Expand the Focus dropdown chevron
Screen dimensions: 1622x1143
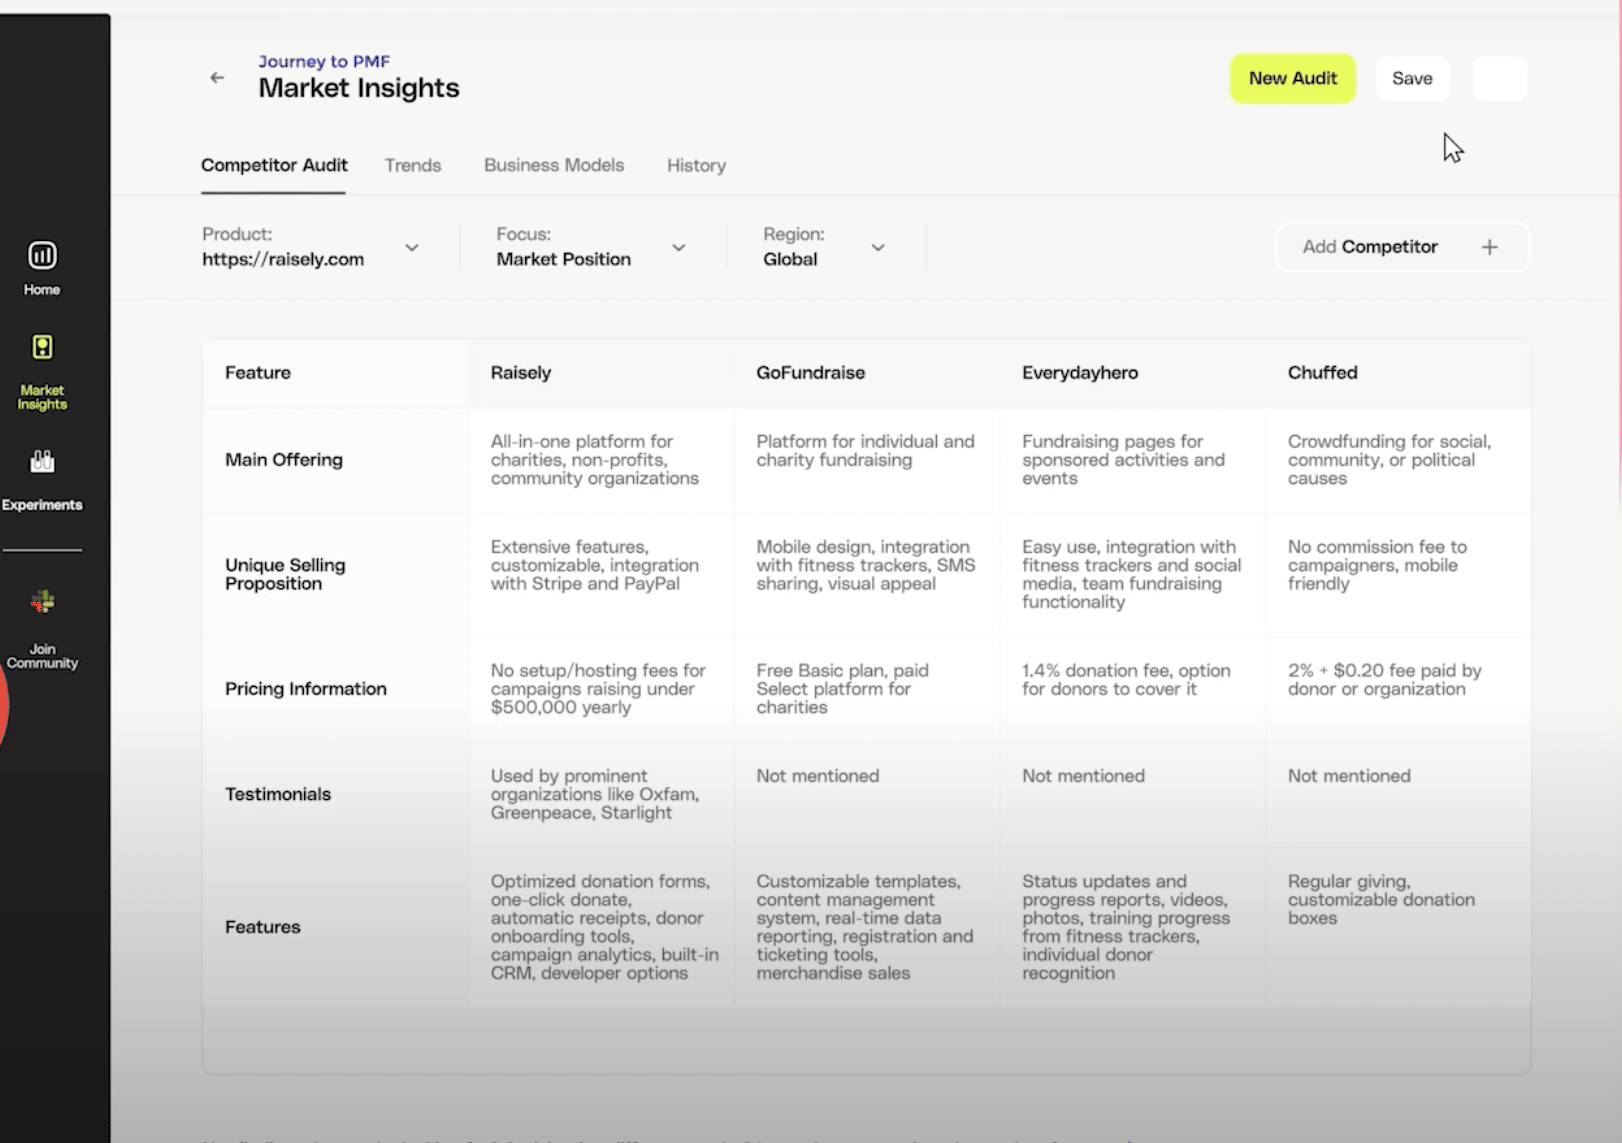(x=679, y=247)
